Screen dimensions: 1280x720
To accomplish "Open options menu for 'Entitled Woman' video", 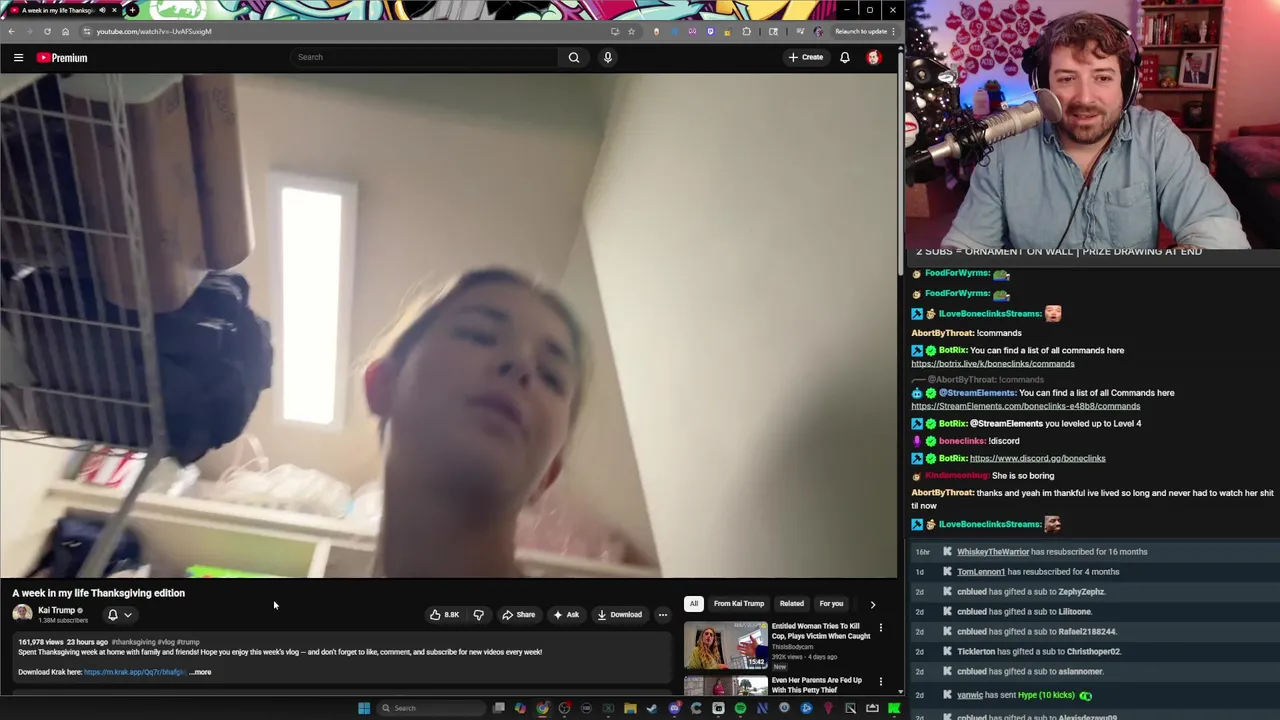I will [x=881, y=628].
